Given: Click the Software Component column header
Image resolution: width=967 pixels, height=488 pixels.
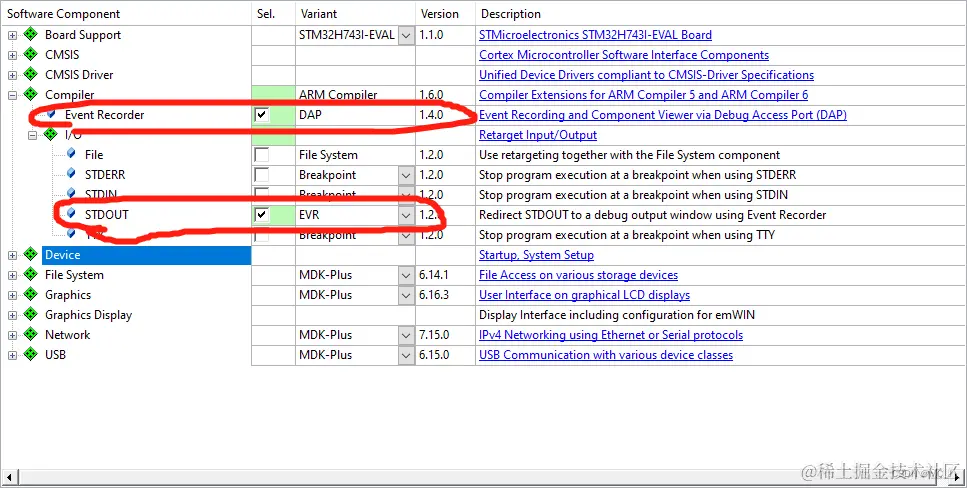Looking at the screenshot, I should (126, 14).
